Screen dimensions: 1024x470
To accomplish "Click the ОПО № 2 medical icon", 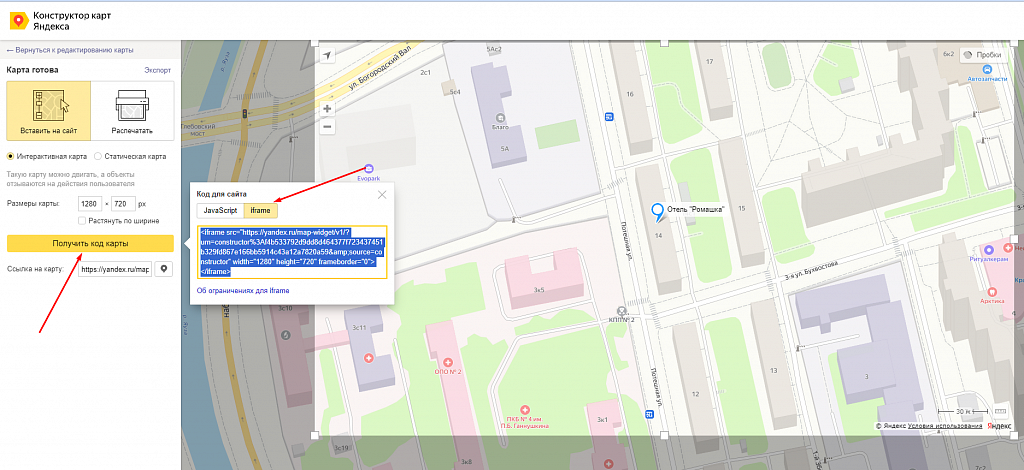I will coord(448,362).
